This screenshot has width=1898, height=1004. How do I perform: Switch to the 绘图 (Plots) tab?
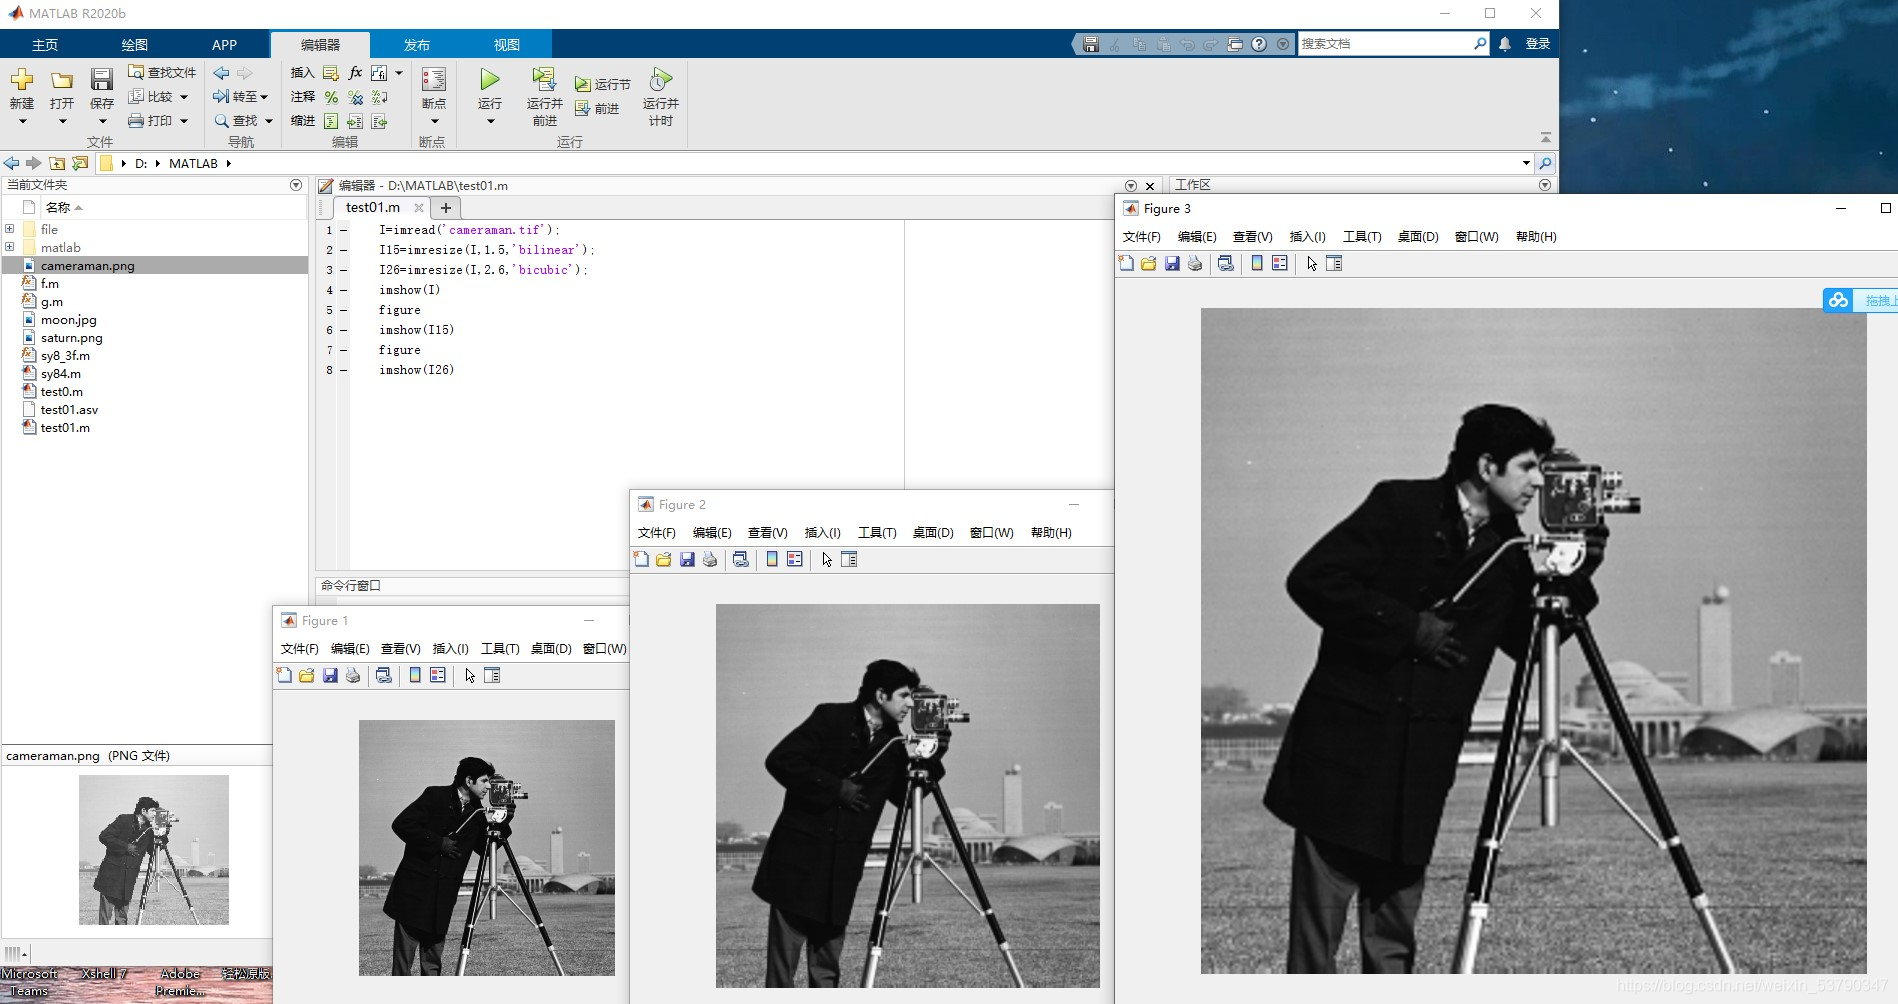pyautogui.click(x=135, y=44)
